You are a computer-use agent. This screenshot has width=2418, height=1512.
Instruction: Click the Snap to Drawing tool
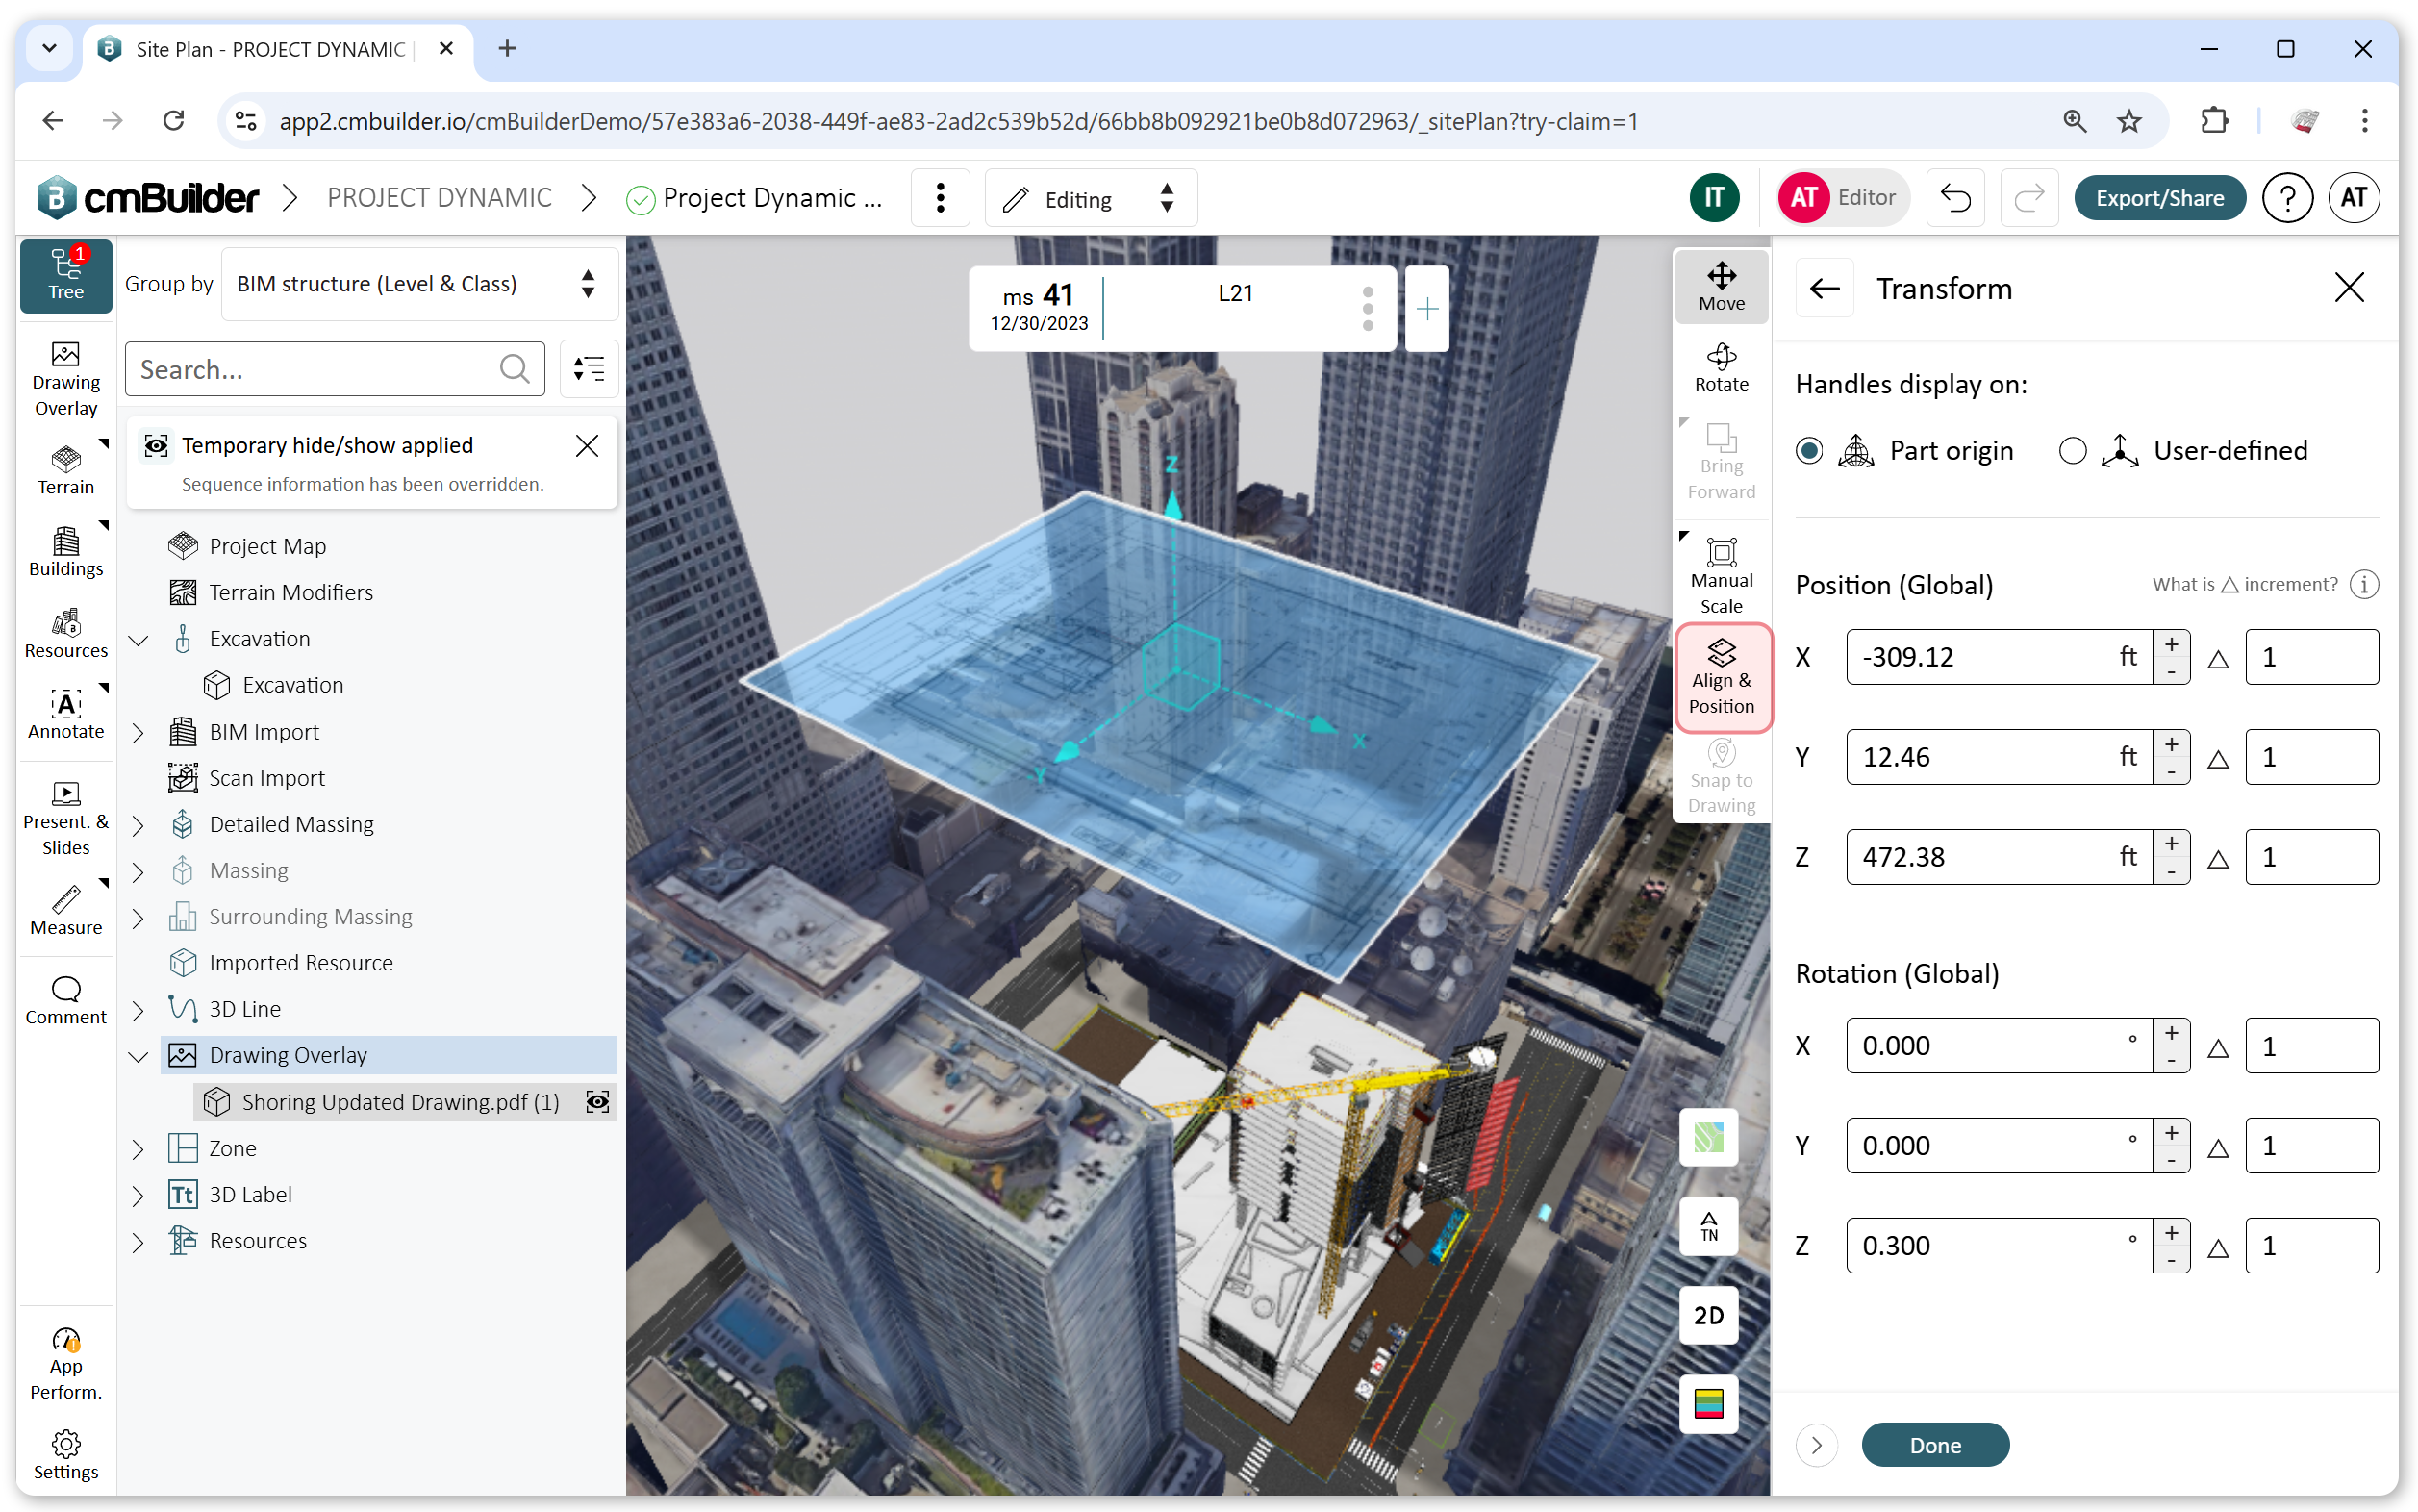coord(1721,777)
